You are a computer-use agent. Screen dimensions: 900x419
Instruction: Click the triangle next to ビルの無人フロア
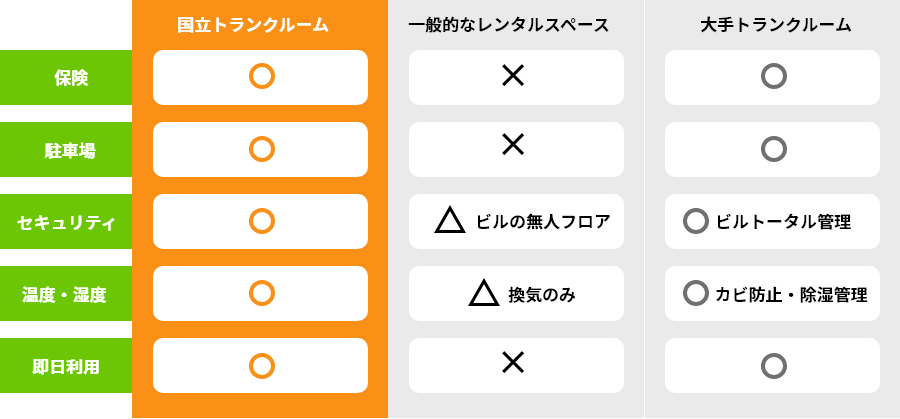tap(450, 220)
